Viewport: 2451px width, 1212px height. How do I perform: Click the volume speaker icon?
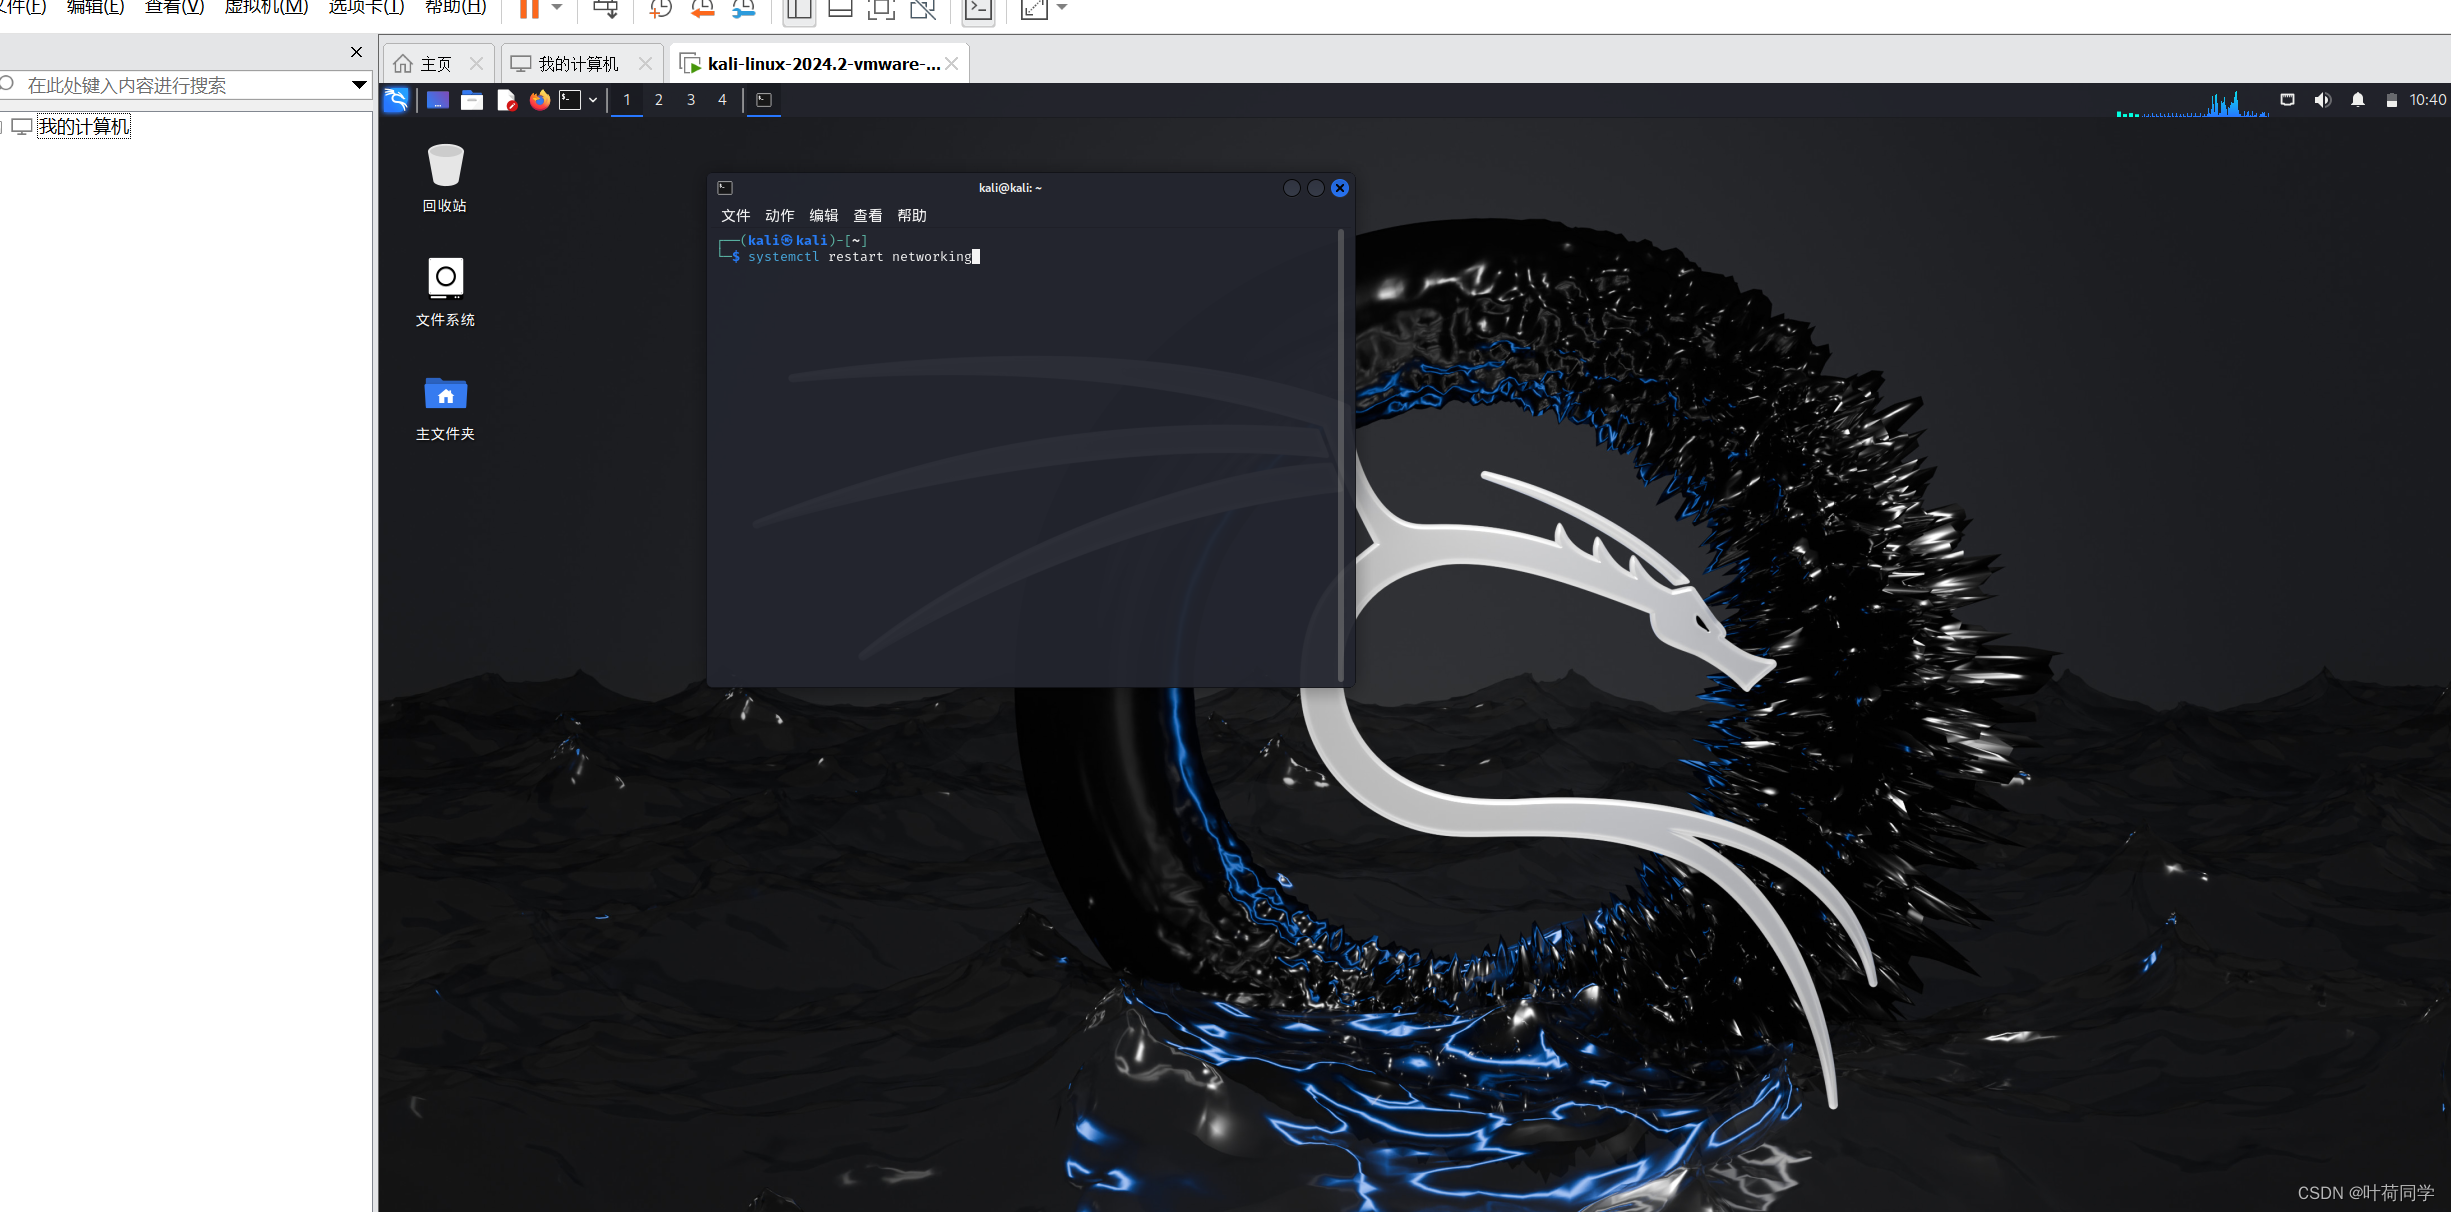(2323, 100)
